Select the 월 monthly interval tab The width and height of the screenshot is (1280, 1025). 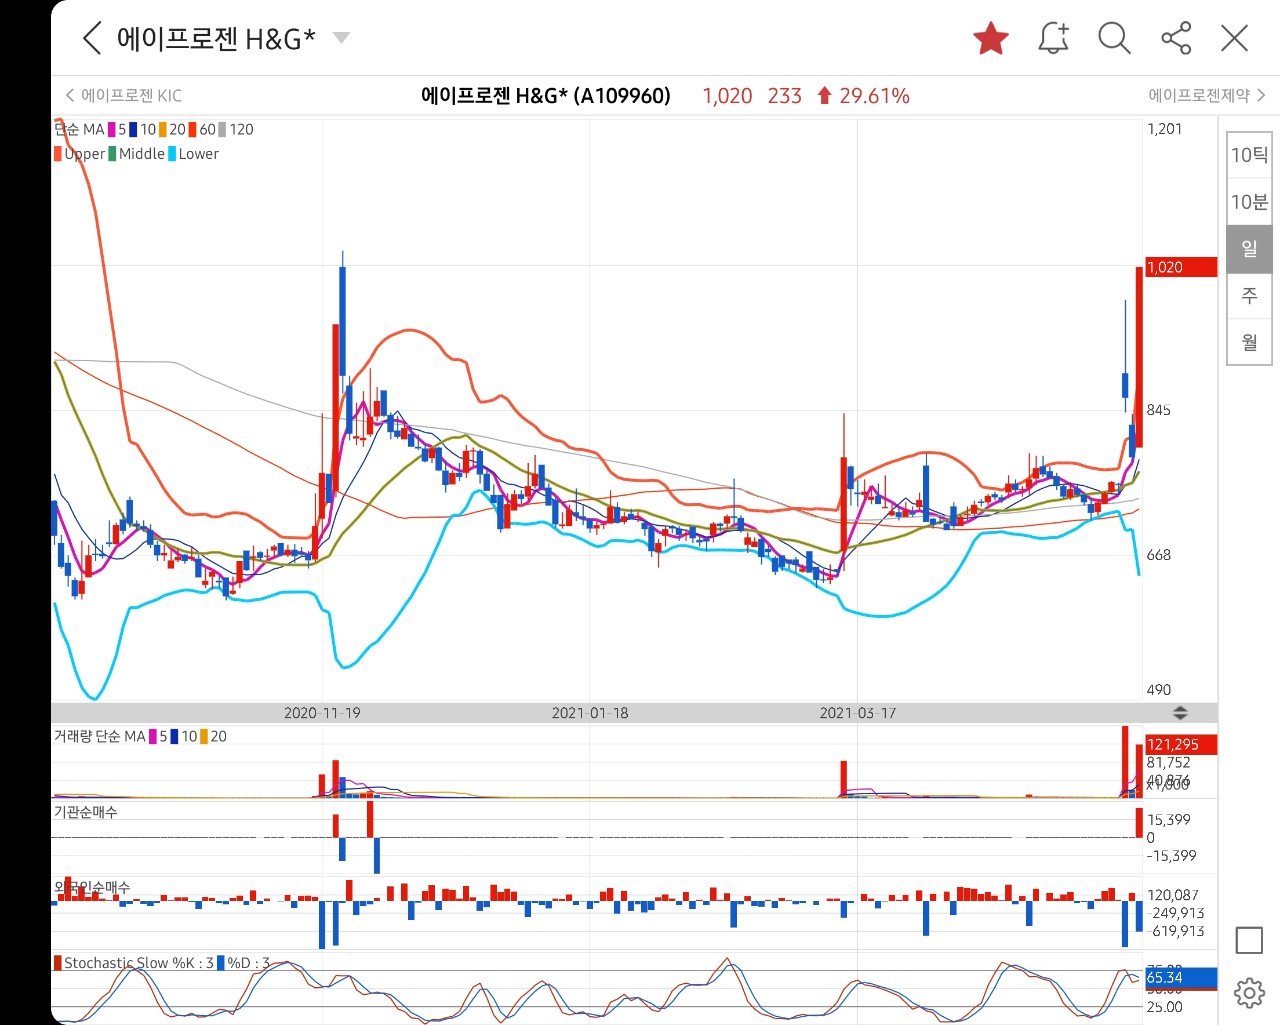1249,342
